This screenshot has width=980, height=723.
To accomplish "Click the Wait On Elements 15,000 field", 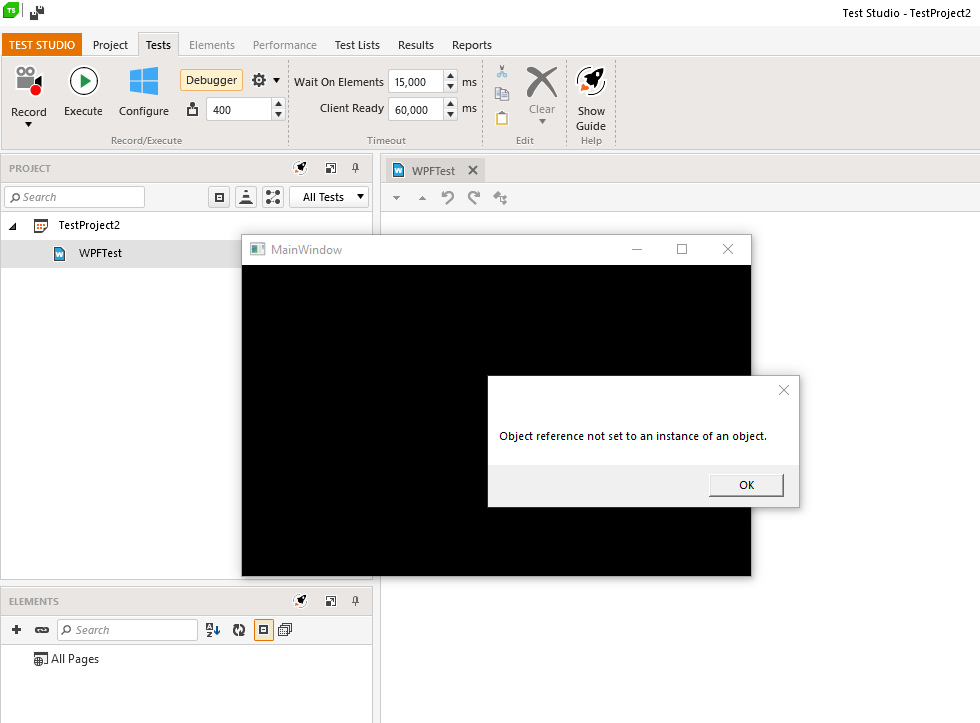I will 416,82.
